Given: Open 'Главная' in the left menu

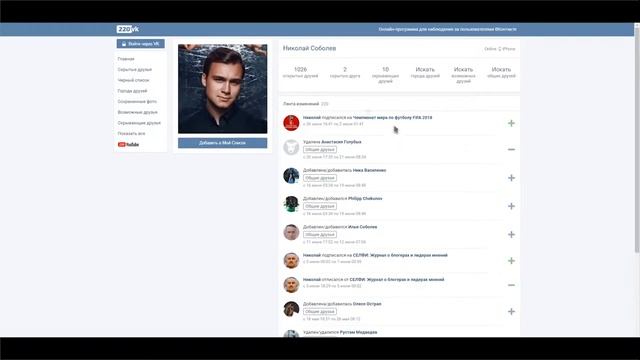Looking at the screenshot, I should (126, 59).
